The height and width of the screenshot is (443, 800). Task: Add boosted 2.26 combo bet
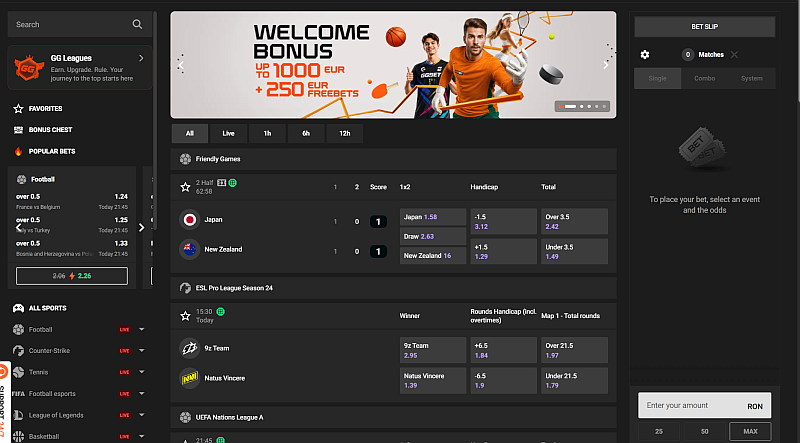click(72, 276)
